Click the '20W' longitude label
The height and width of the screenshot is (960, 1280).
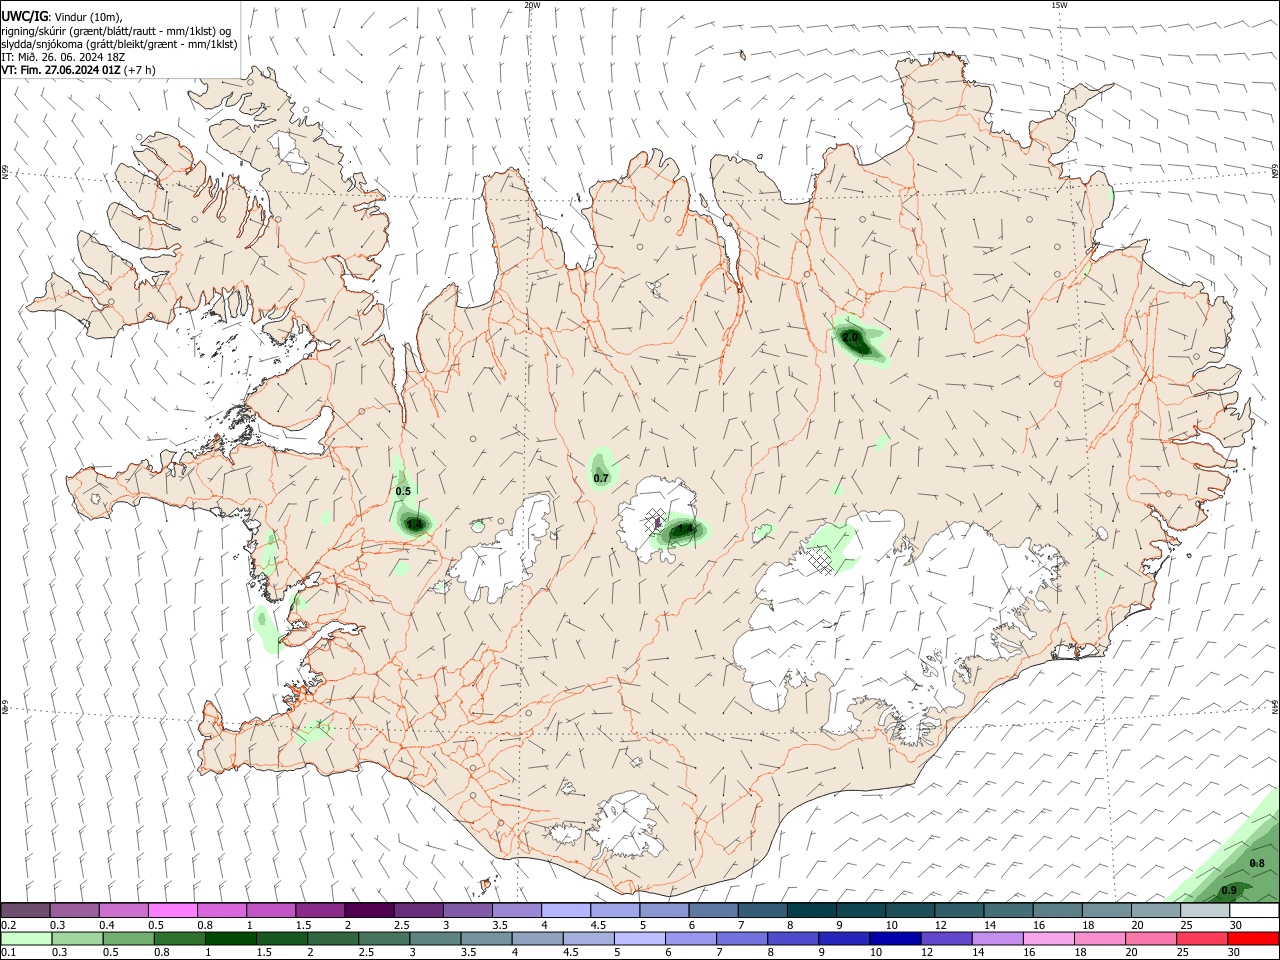pos(532,5)
